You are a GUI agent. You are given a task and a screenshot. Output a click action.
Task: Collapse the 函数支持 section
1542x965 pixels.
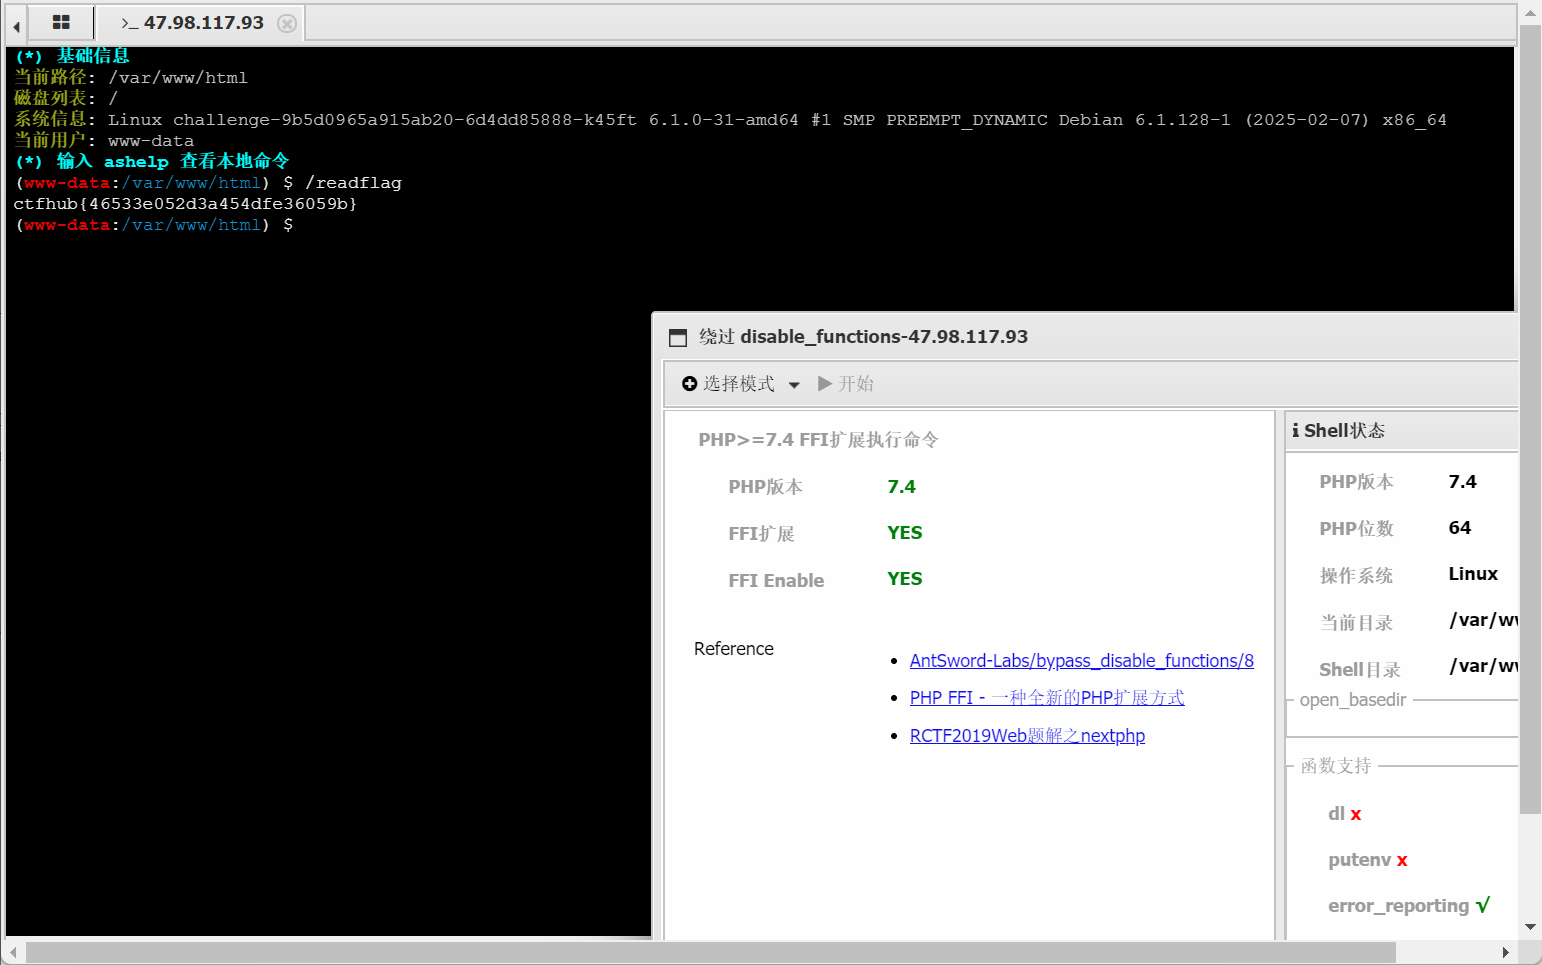point(1335,765)
